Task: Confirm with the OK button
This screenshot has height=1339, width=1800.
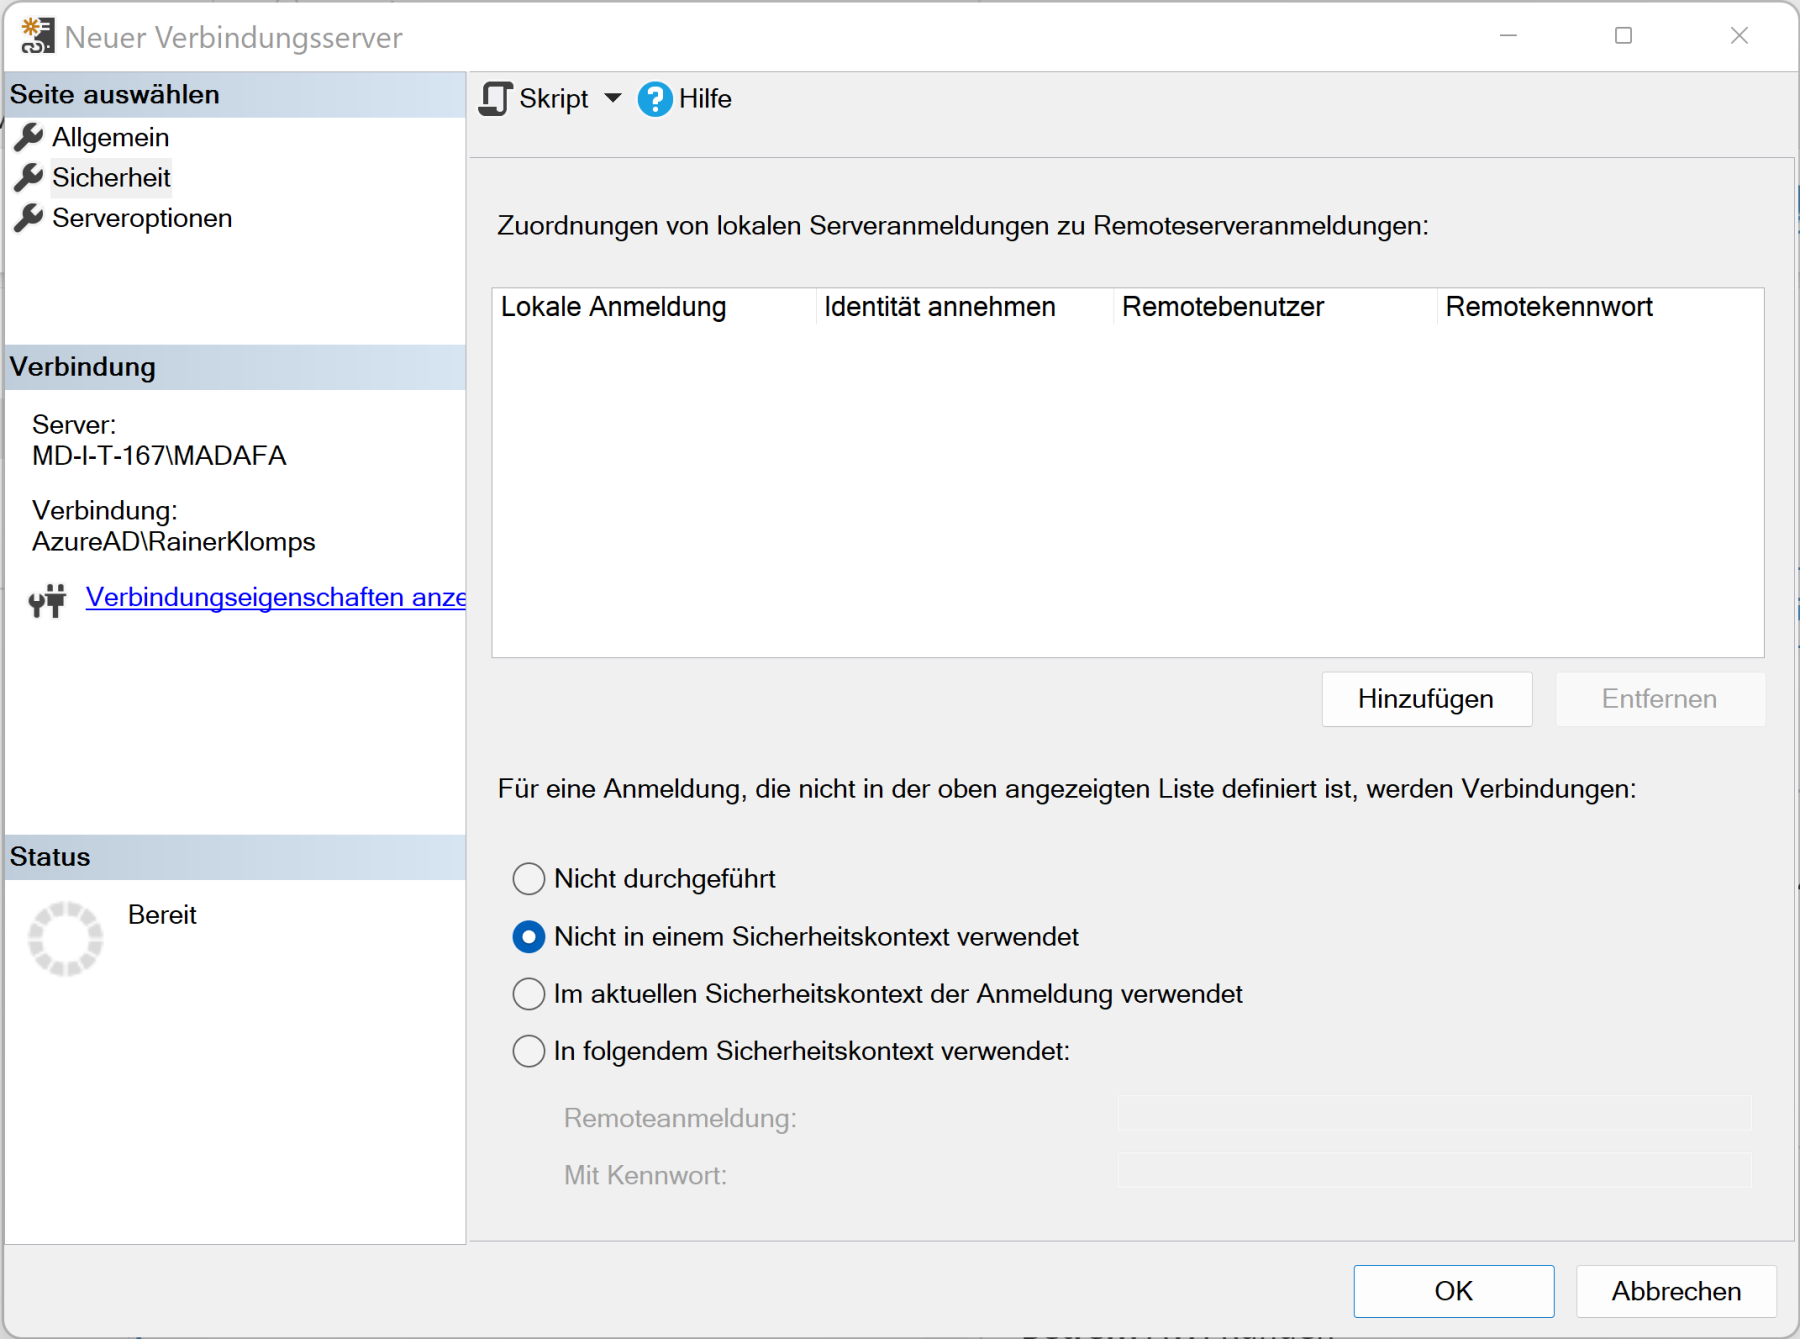Action: [x=1454, y=1291]
